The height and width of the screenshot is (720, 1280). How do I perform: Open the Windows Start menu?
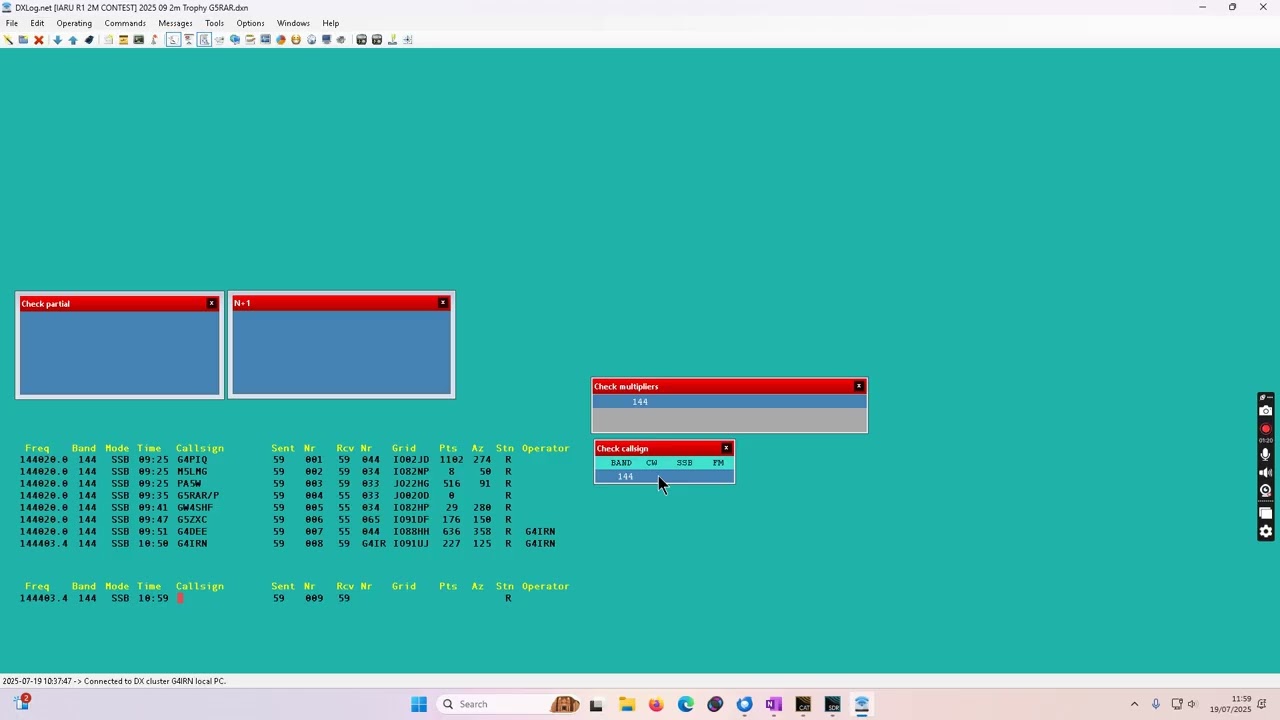click(419, 704)
